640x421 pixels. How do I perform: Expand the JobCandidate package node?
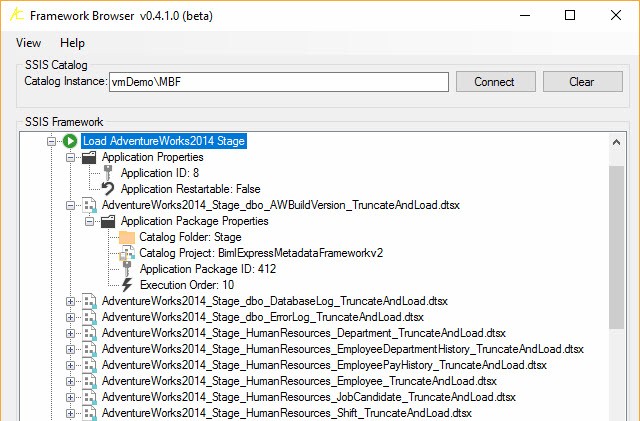(x=70, y=397)
